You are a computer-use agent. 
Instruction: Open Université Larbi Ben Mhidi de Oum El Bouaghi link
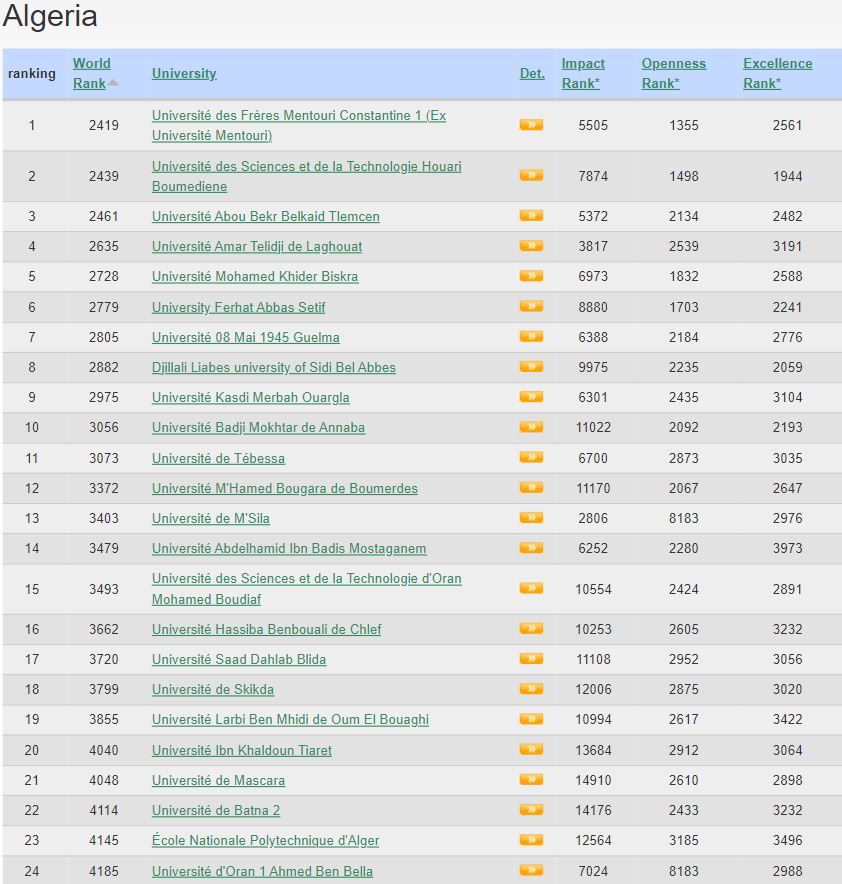[290, 719]
